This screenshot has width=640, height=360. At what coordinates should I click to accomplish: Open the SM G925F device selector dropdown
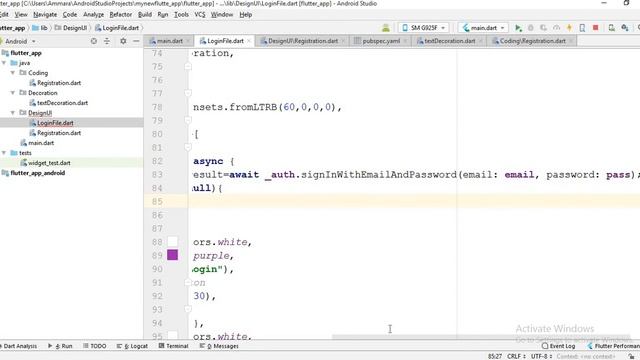[x=424, y=28]
